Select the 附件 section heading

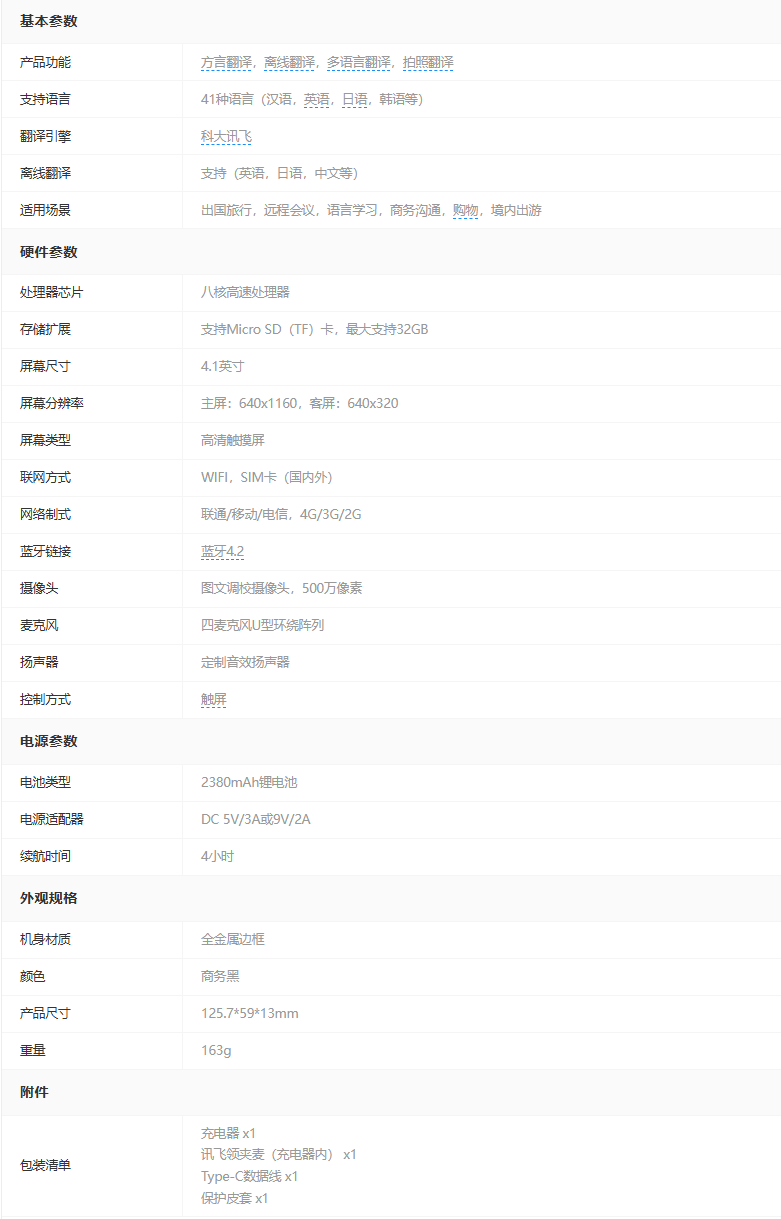tap(34, 1092)
